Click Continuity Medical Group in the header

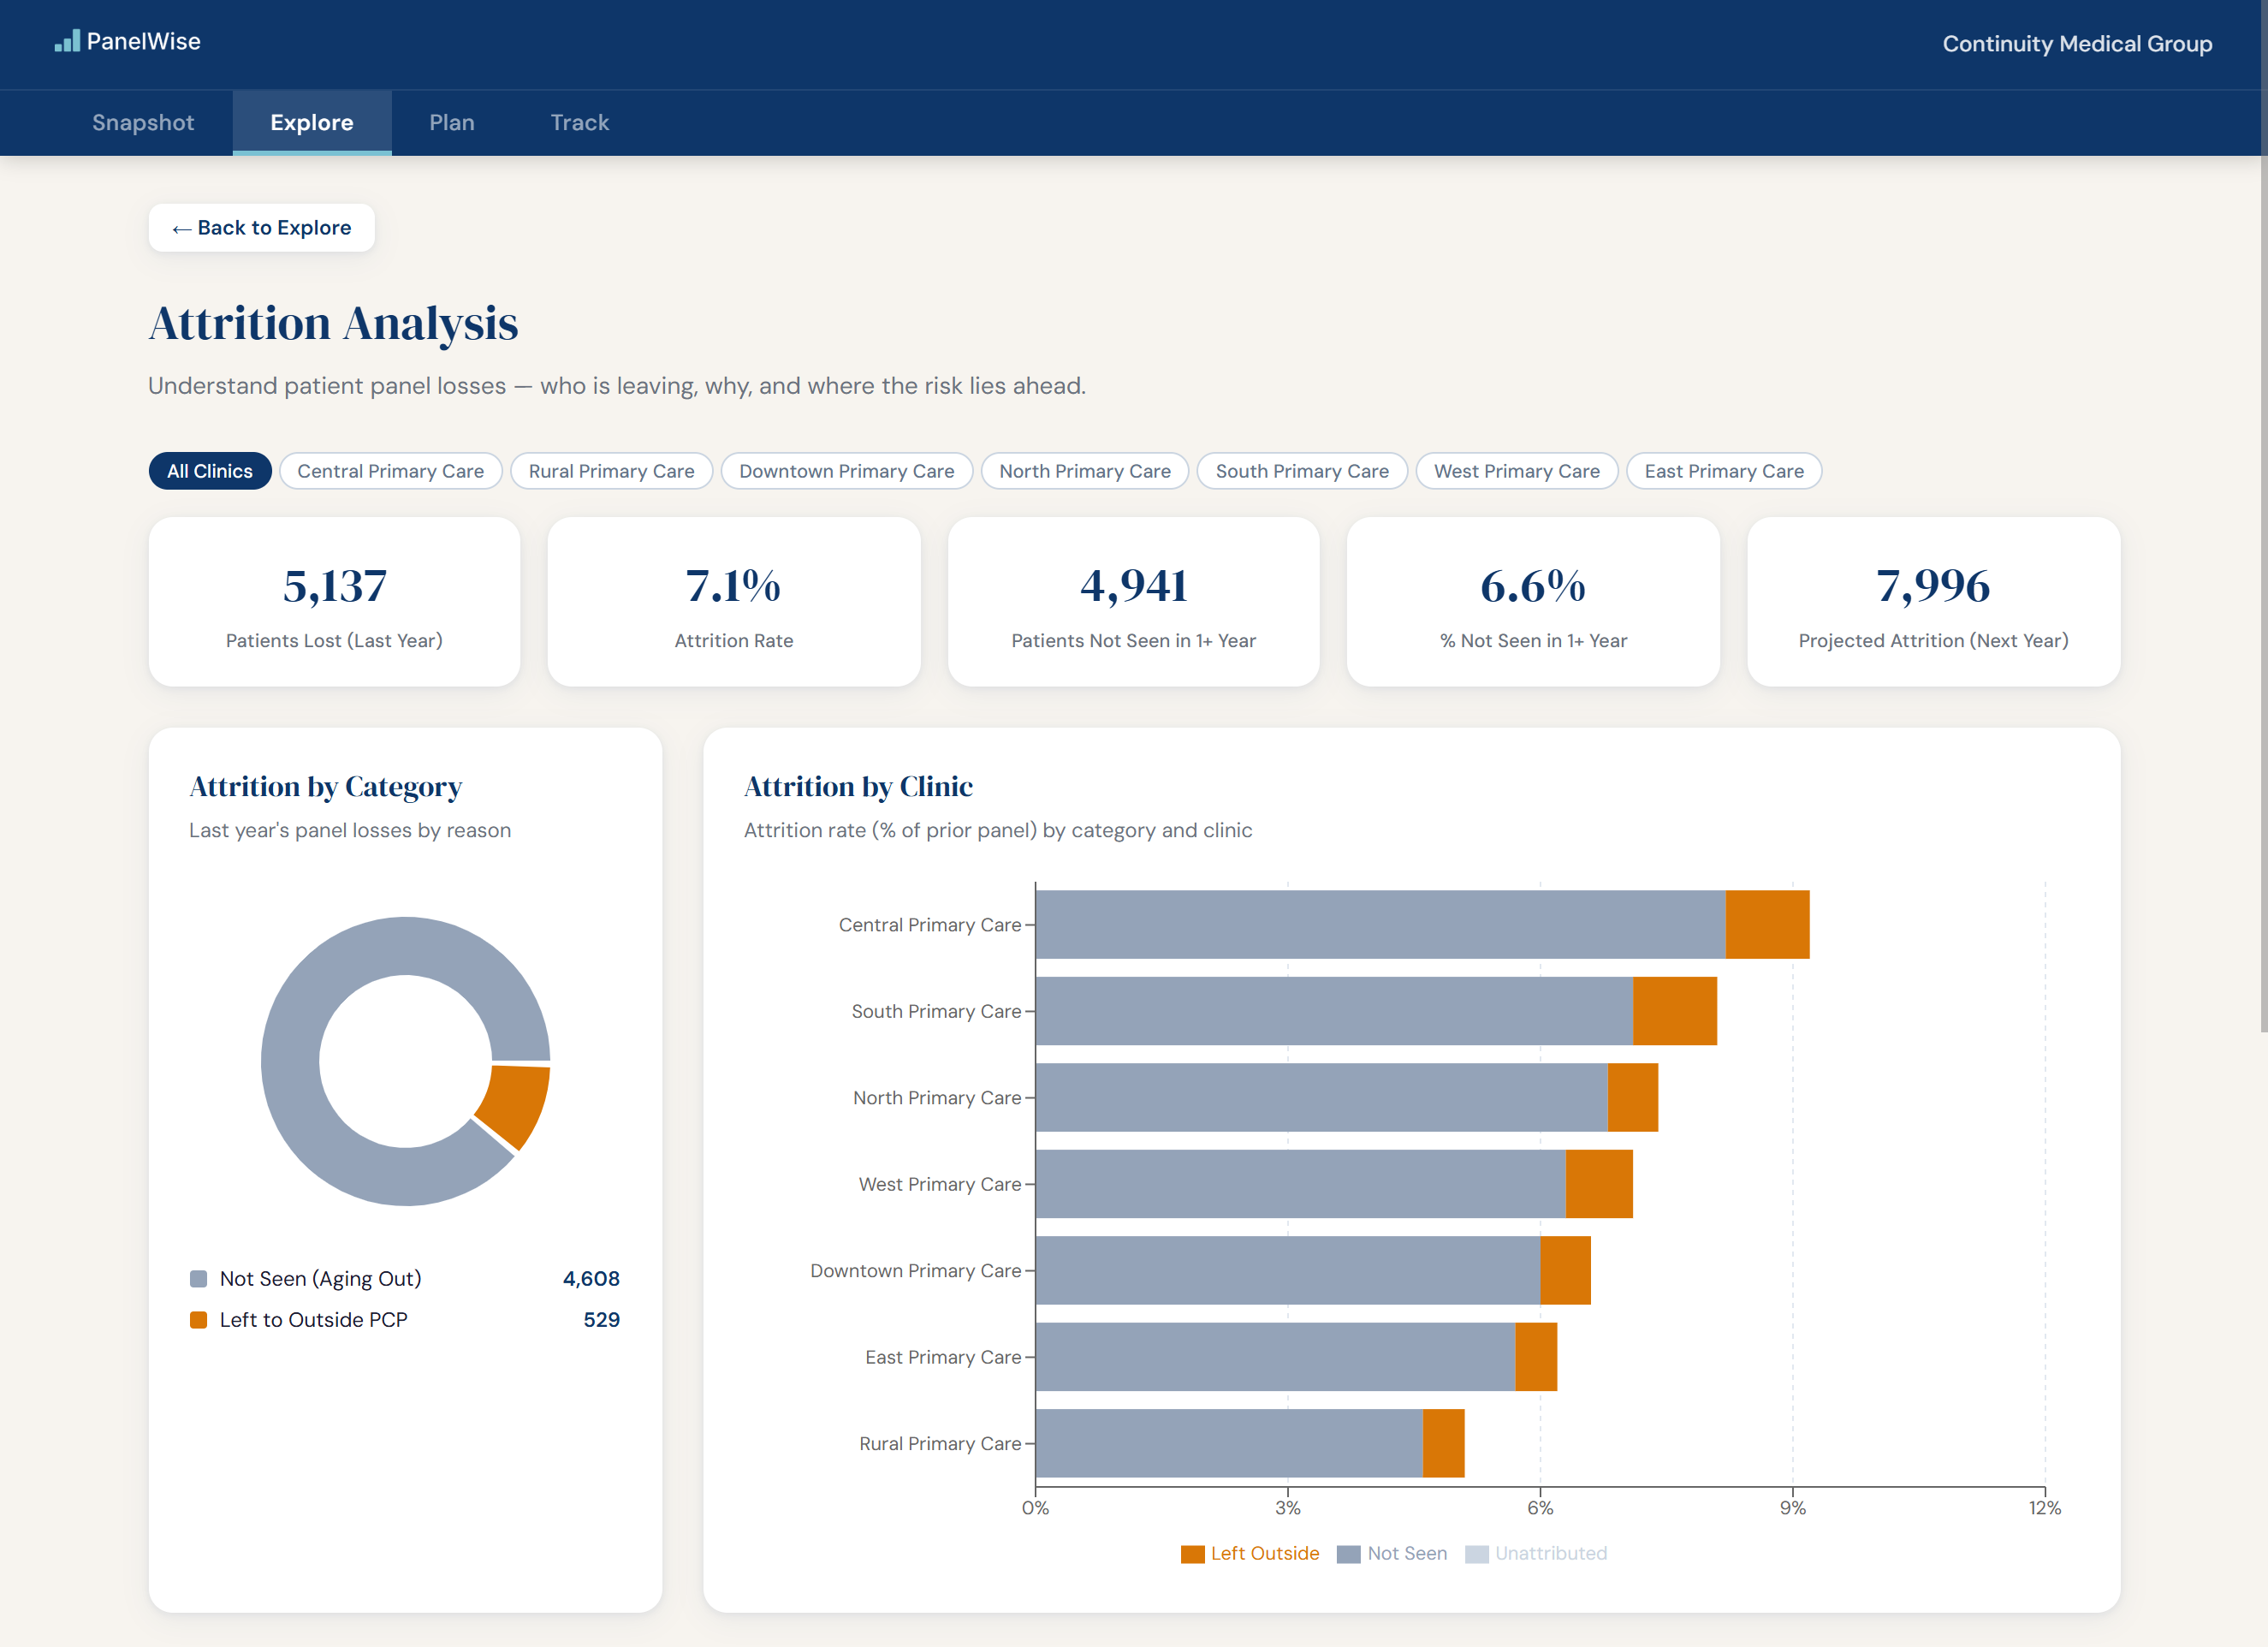[2076, 43]
